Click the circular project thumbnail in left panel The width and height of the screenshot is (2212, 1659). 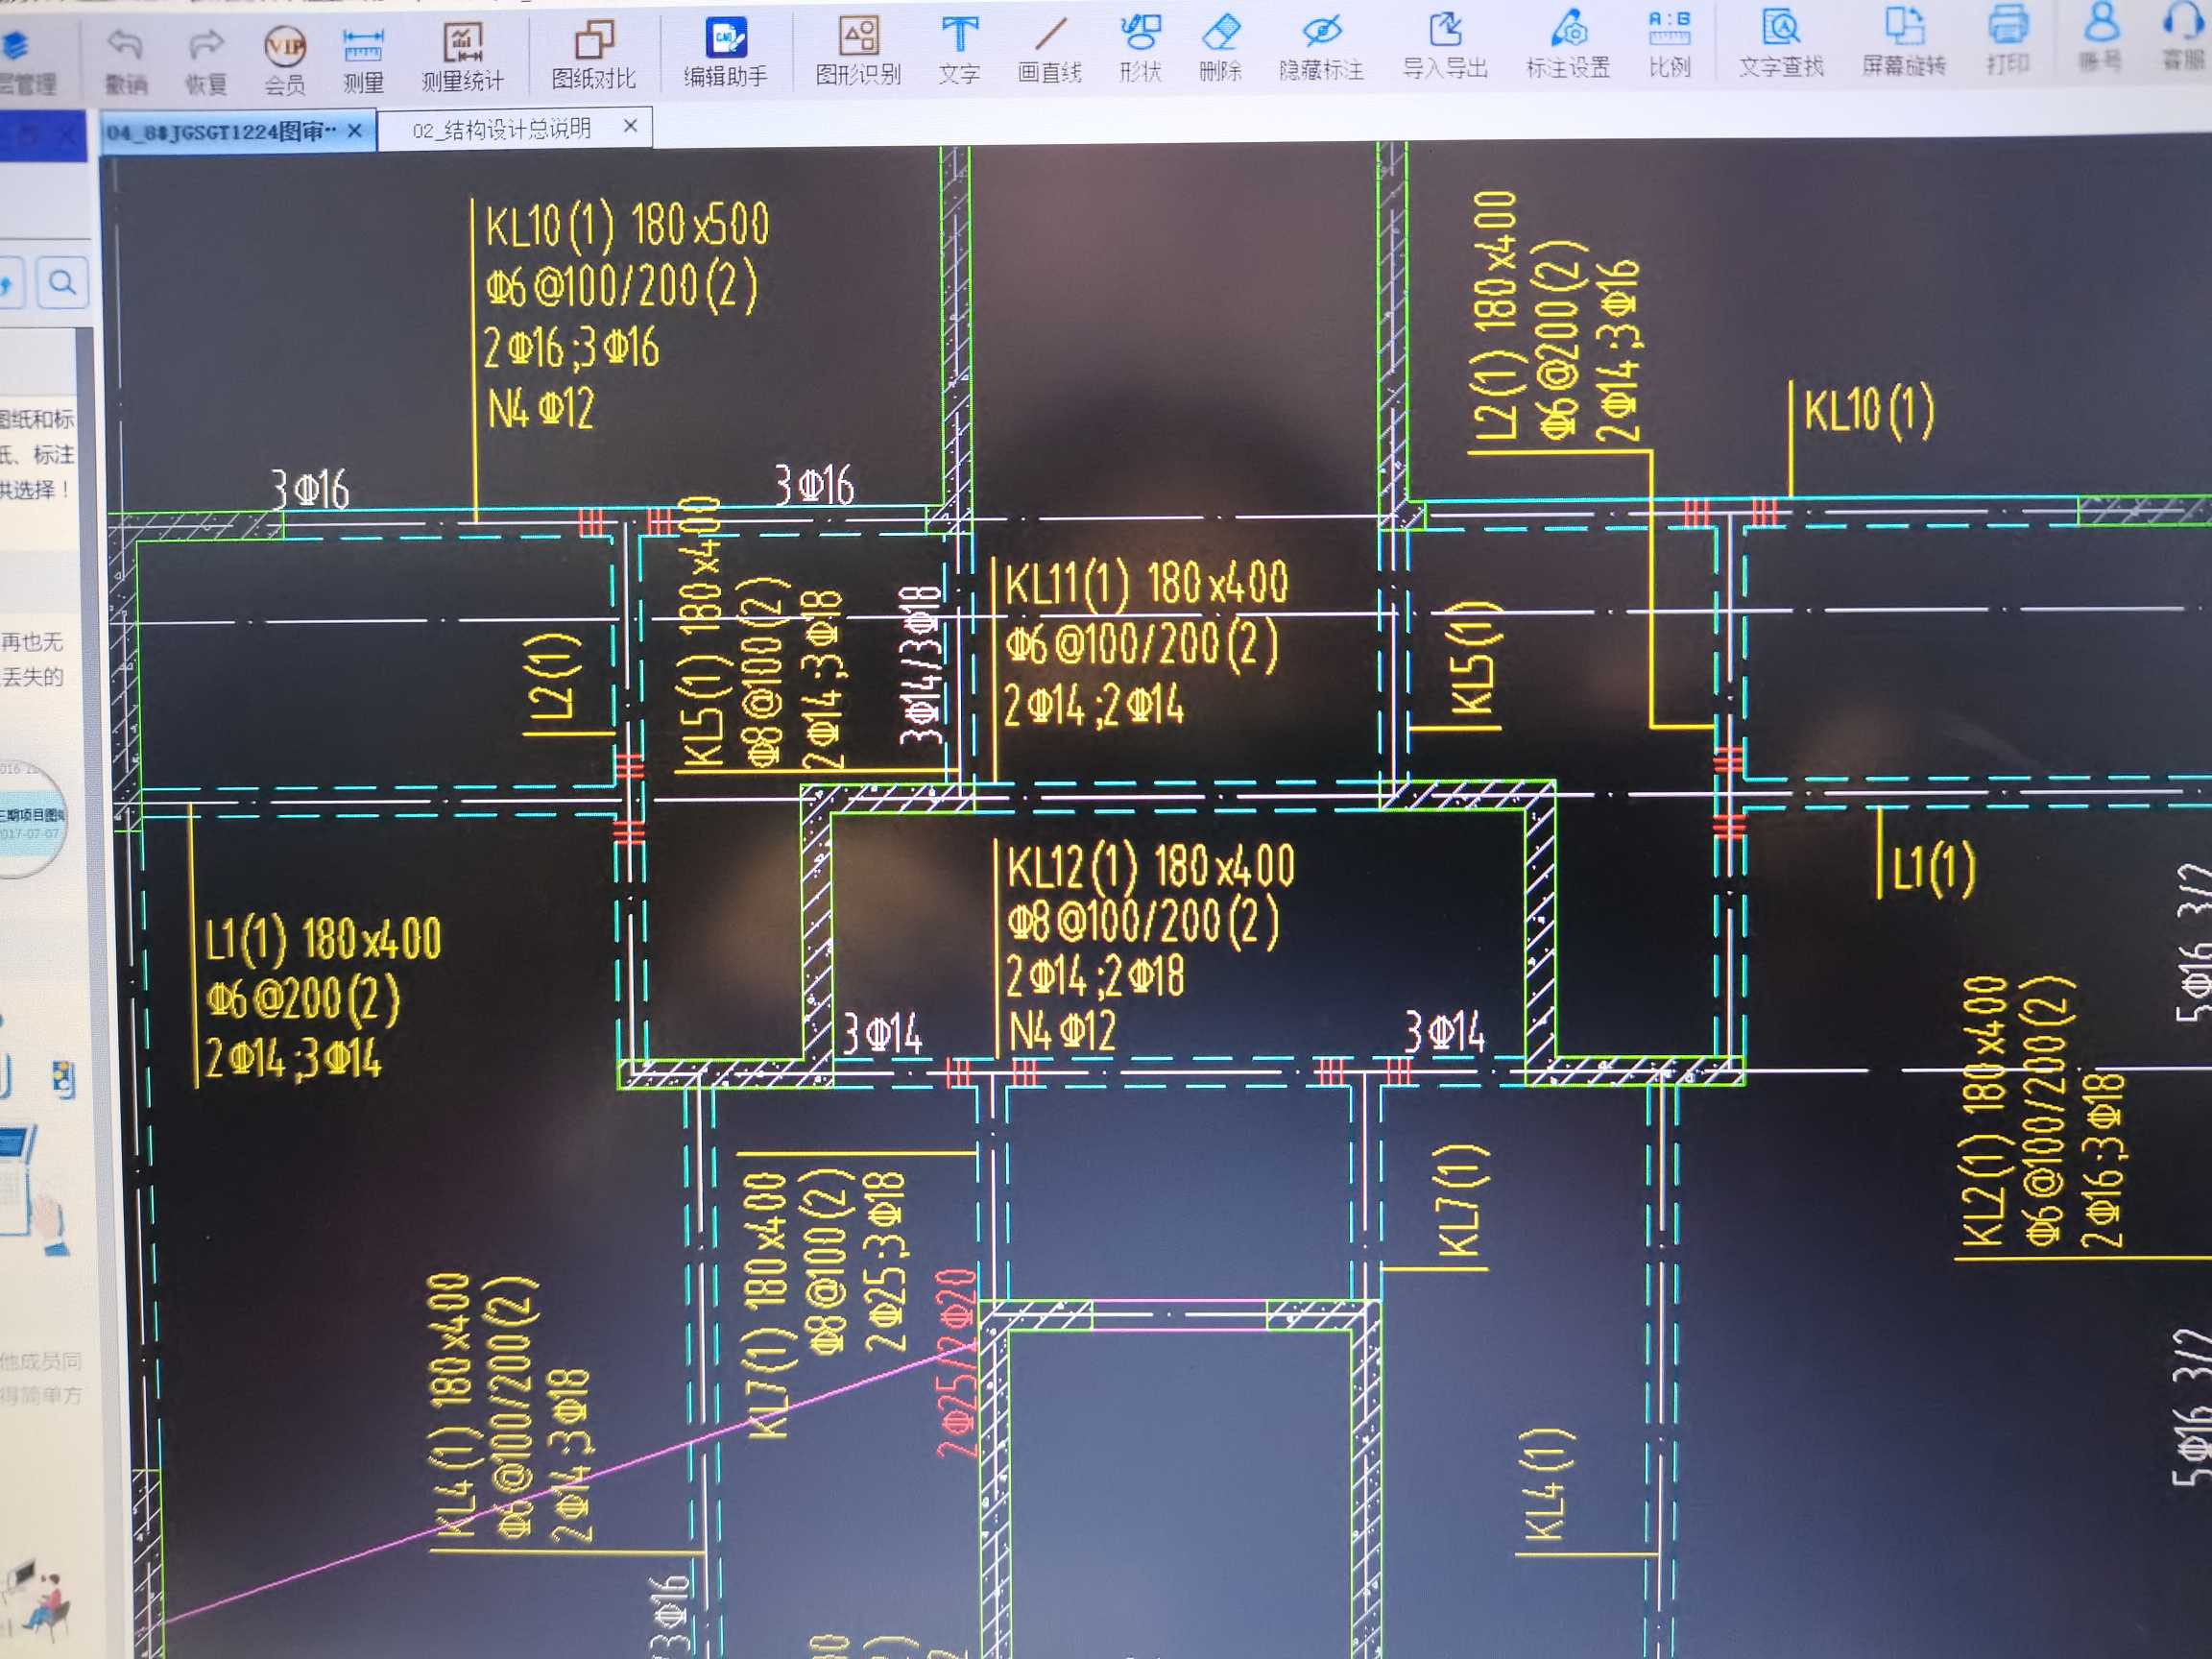(30, 817)
